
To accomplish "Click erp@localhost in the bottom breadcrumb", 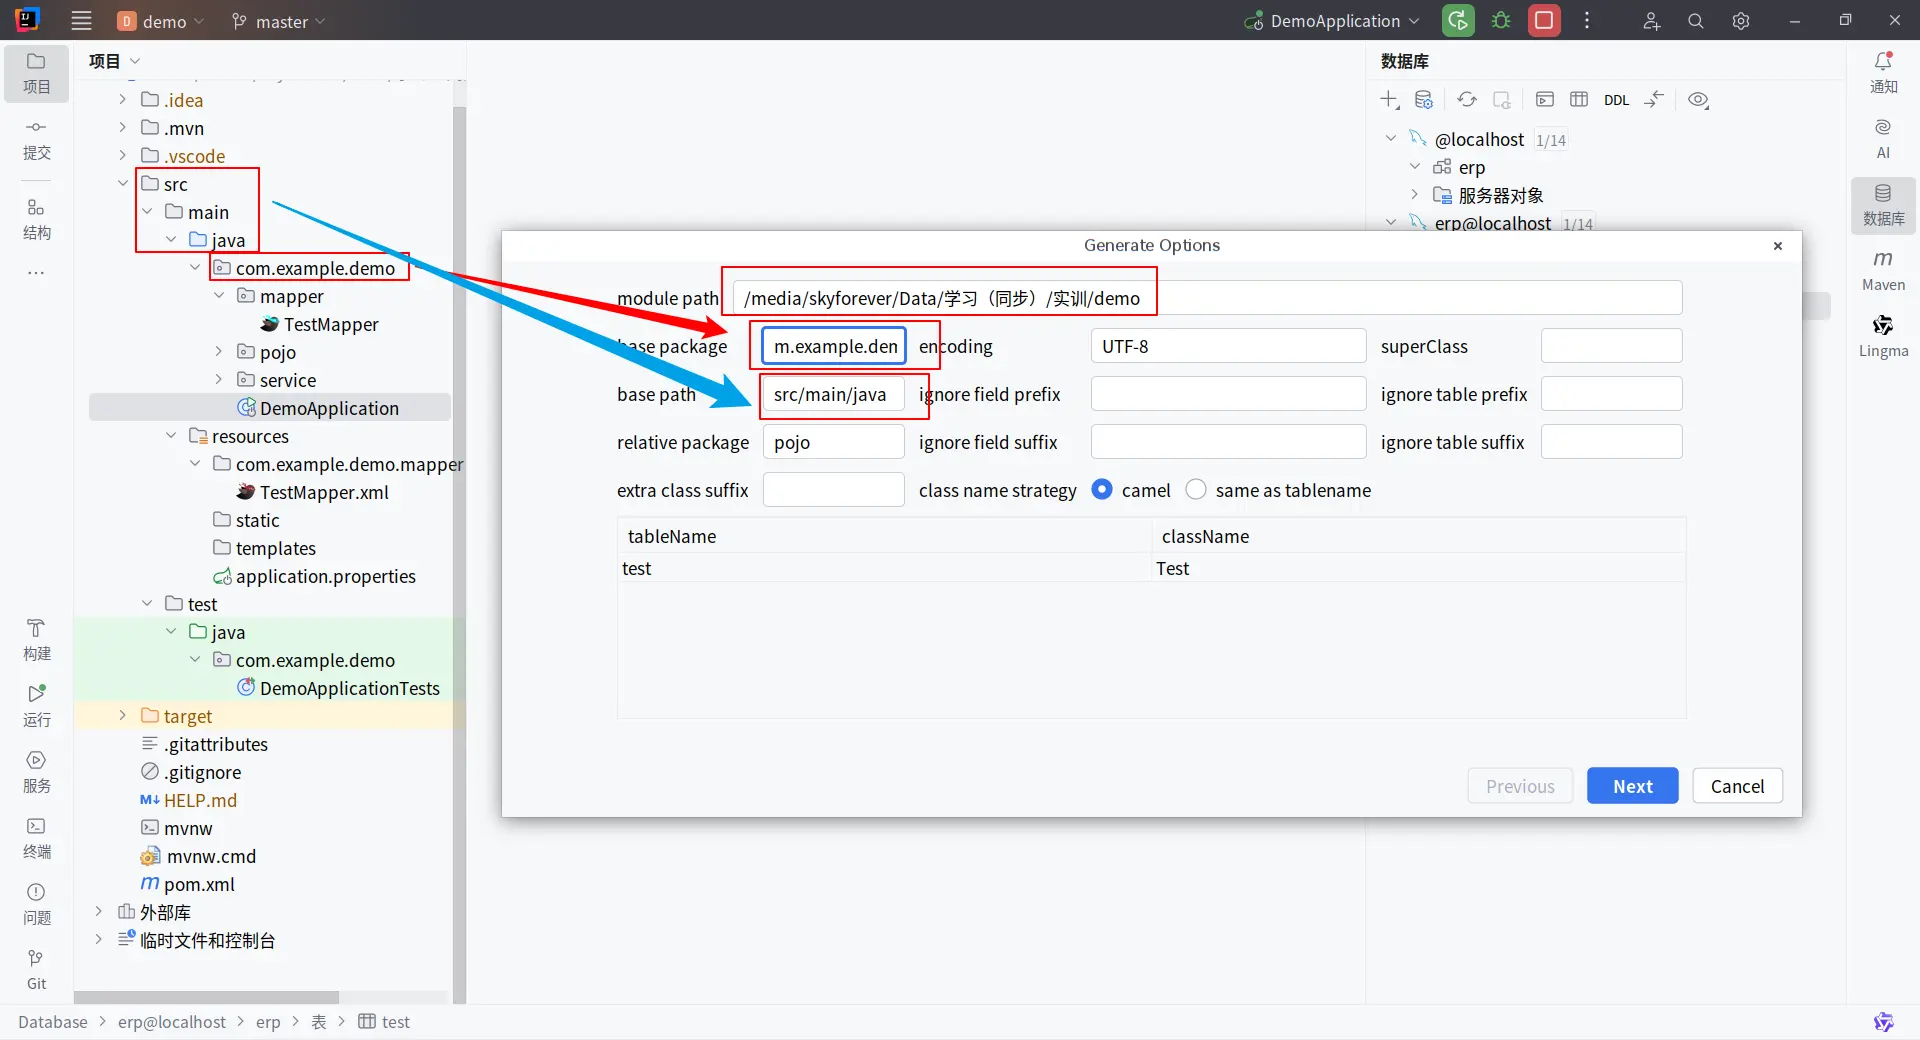I will click(x=172, y=1022).
